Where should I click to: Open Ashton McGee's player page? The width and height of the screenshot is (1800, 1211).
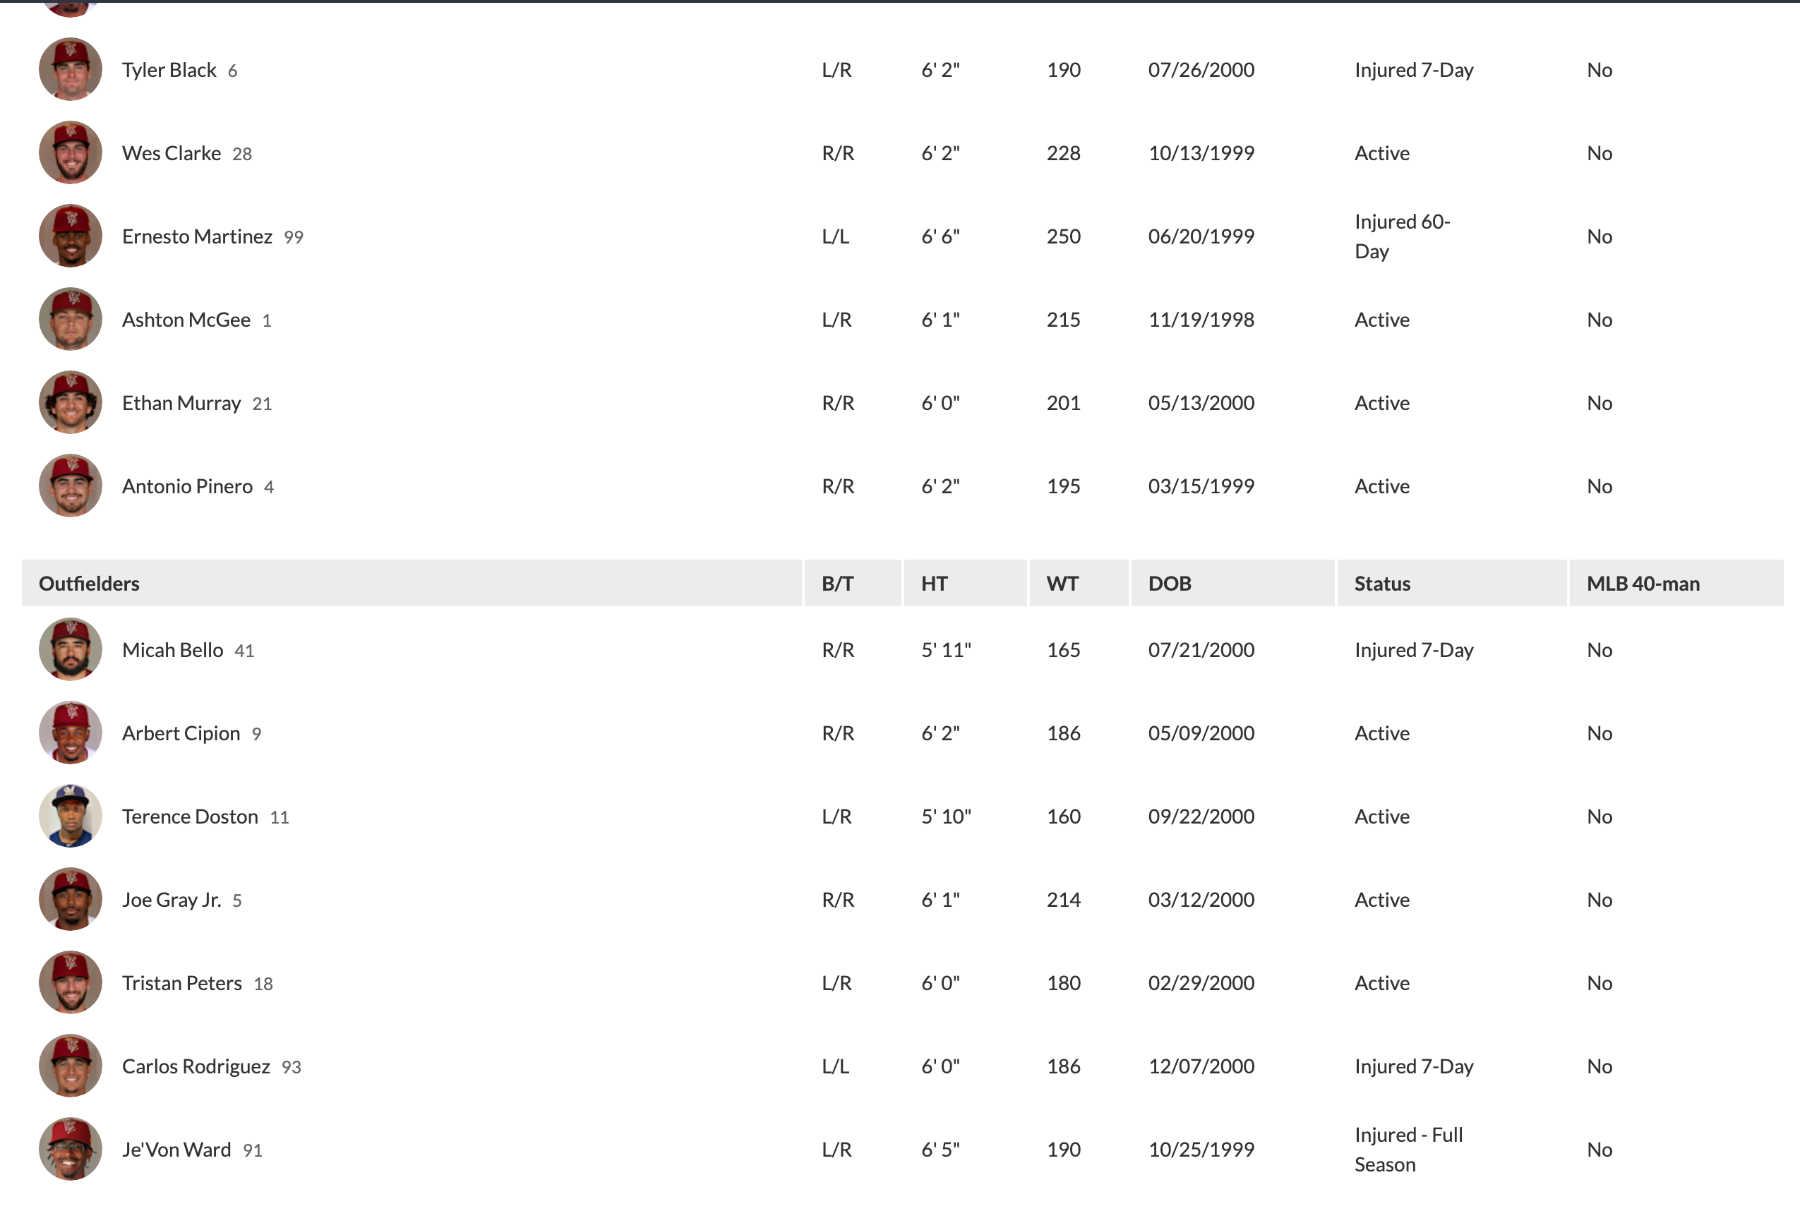[x=186, y=320]
